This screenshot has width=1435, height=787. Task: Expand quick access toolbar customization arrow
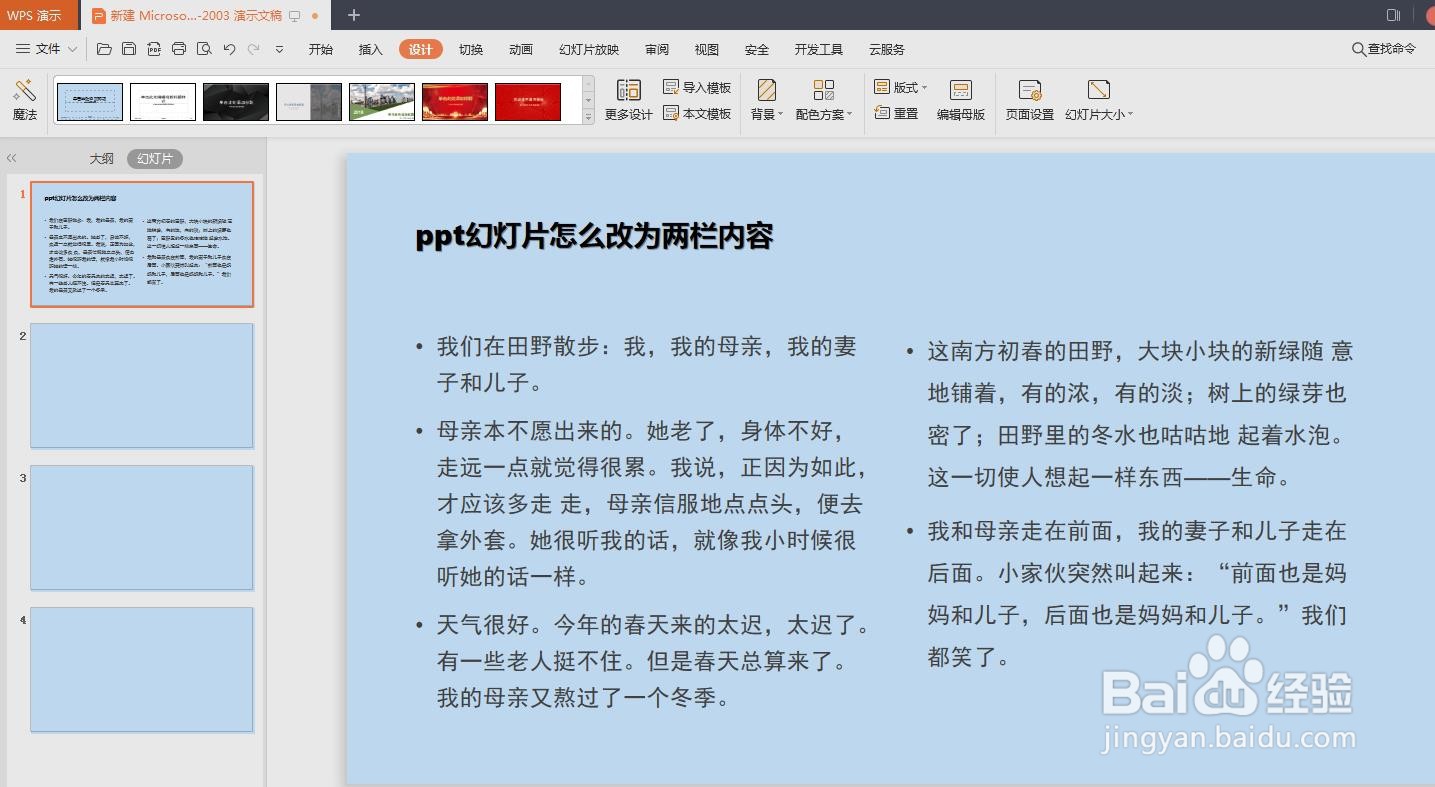coord(279,49)
